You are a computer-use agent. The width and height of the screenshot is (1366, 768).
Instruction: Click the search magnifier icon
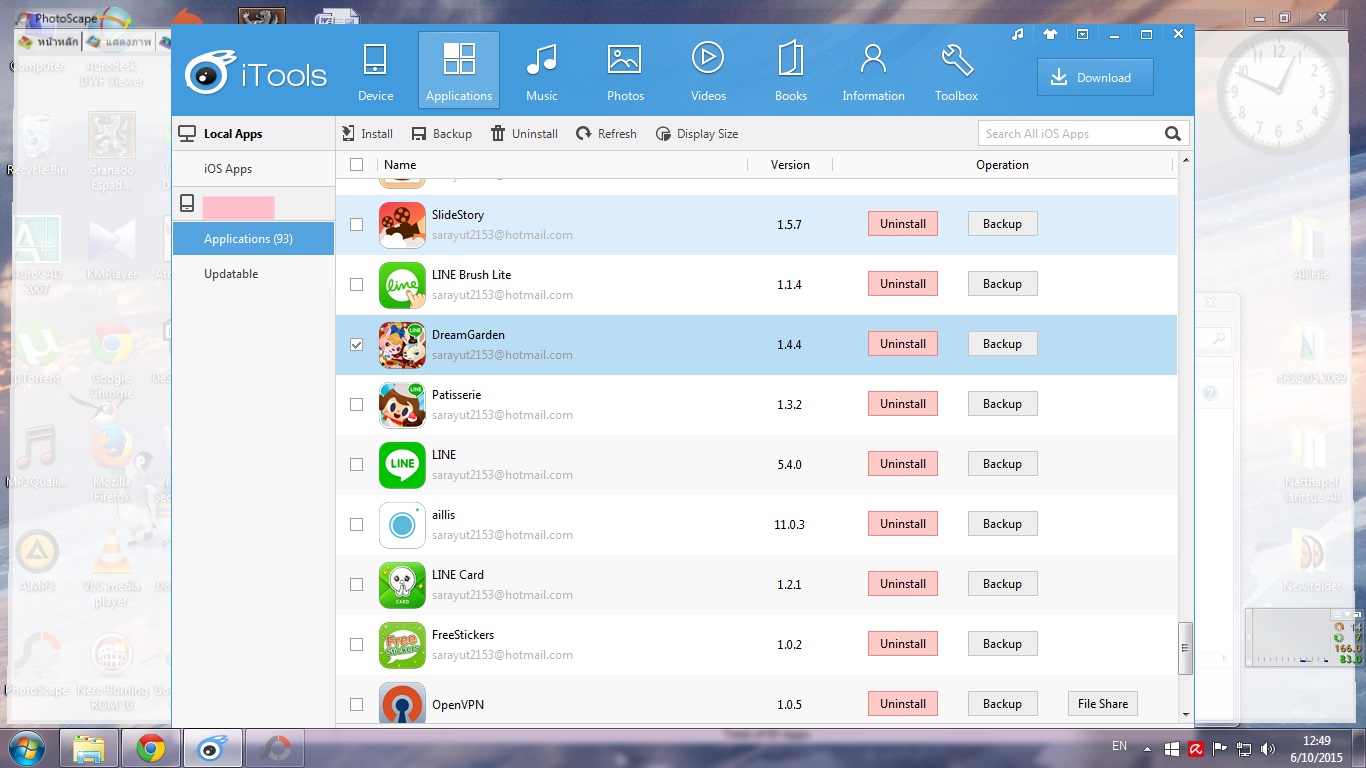click(1173, 134)
